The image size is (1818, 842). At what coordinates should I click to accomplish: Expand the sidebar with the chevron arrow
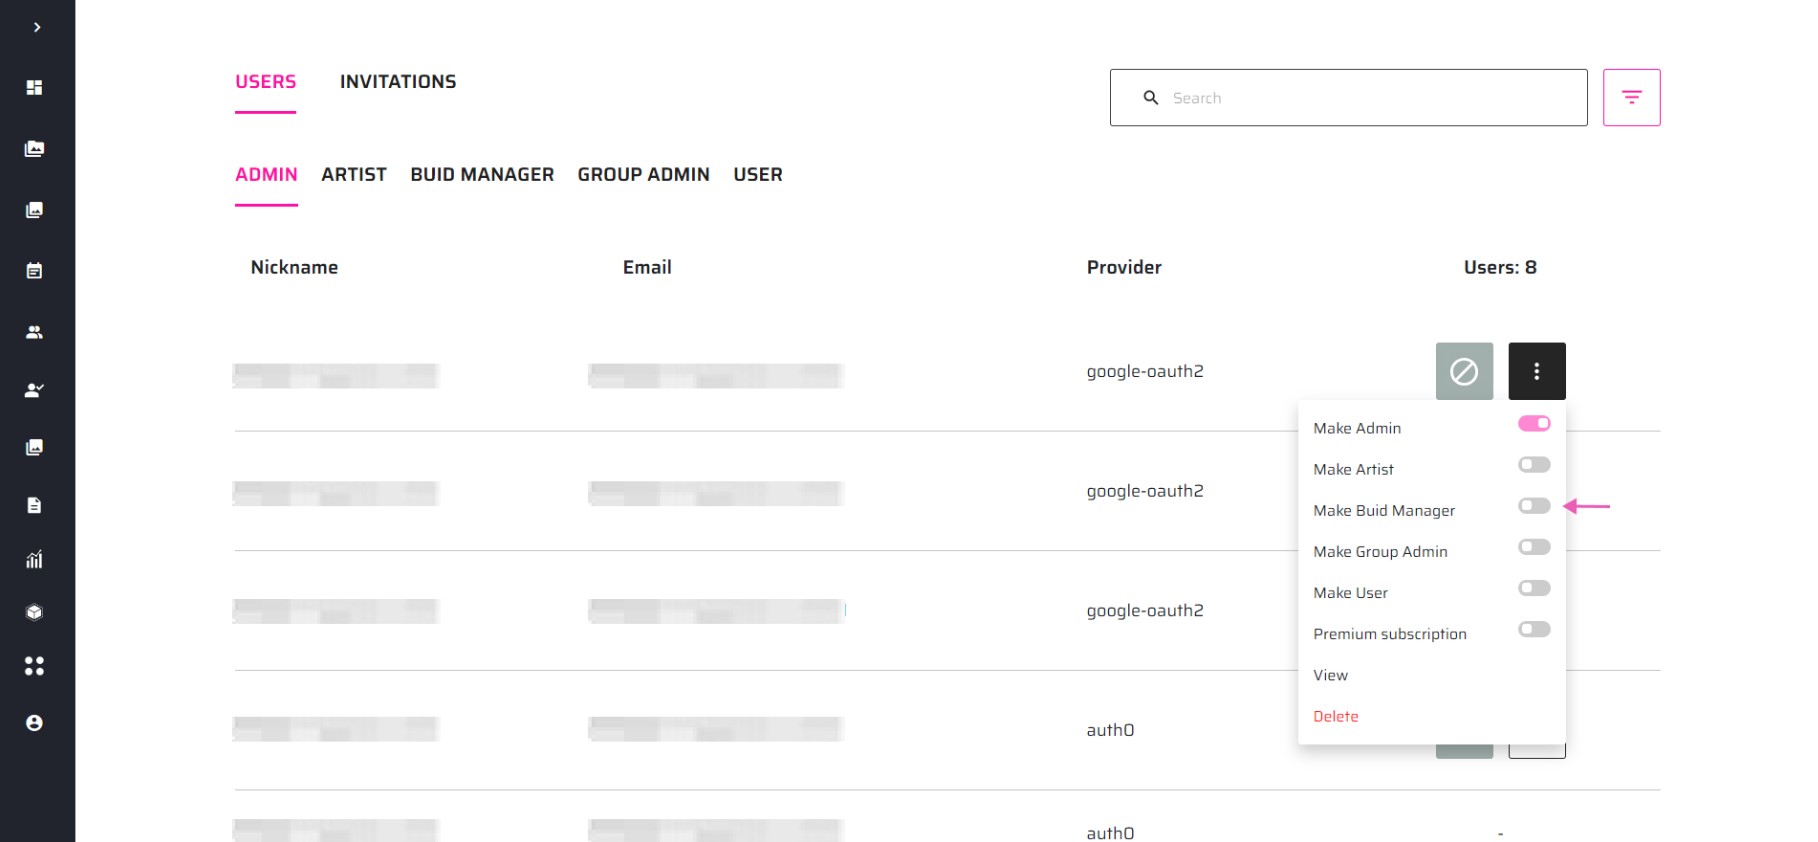[37, 27]
